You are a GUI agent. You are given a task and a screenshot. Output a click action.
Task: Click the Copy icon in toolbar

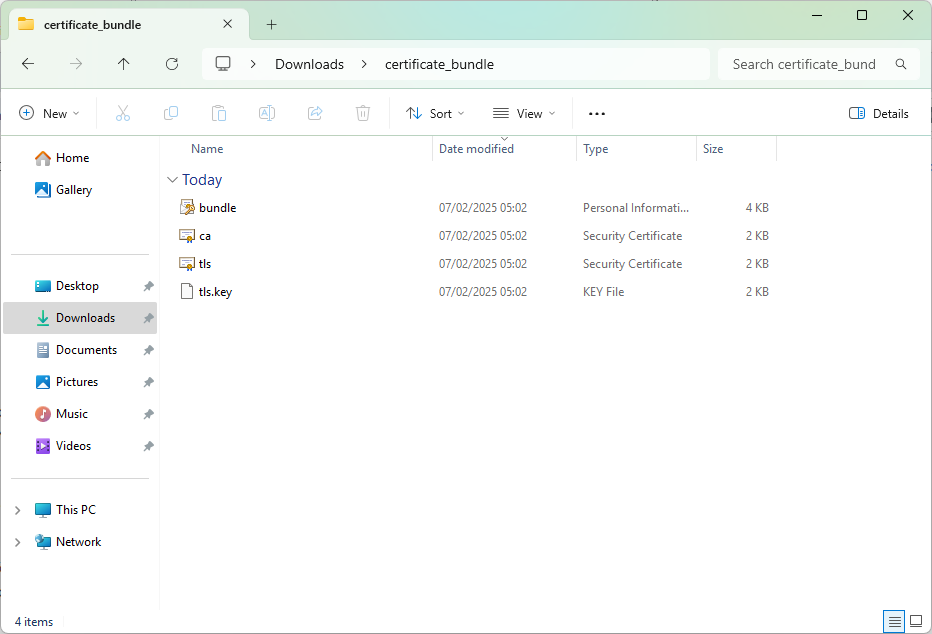pyautogui.click(x=171, y=114)
